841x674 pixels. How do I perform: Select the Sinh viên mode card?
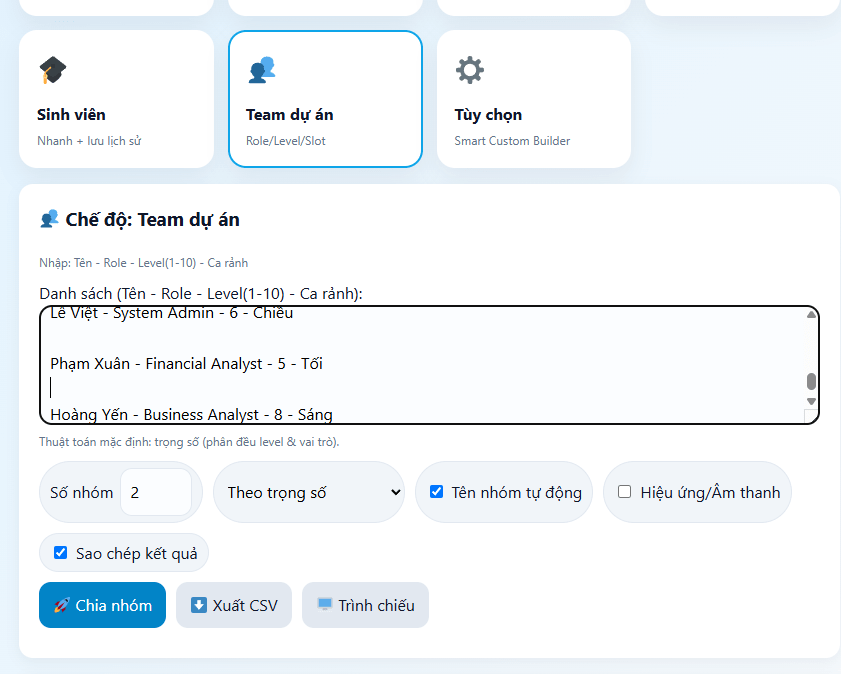point(116,99)
